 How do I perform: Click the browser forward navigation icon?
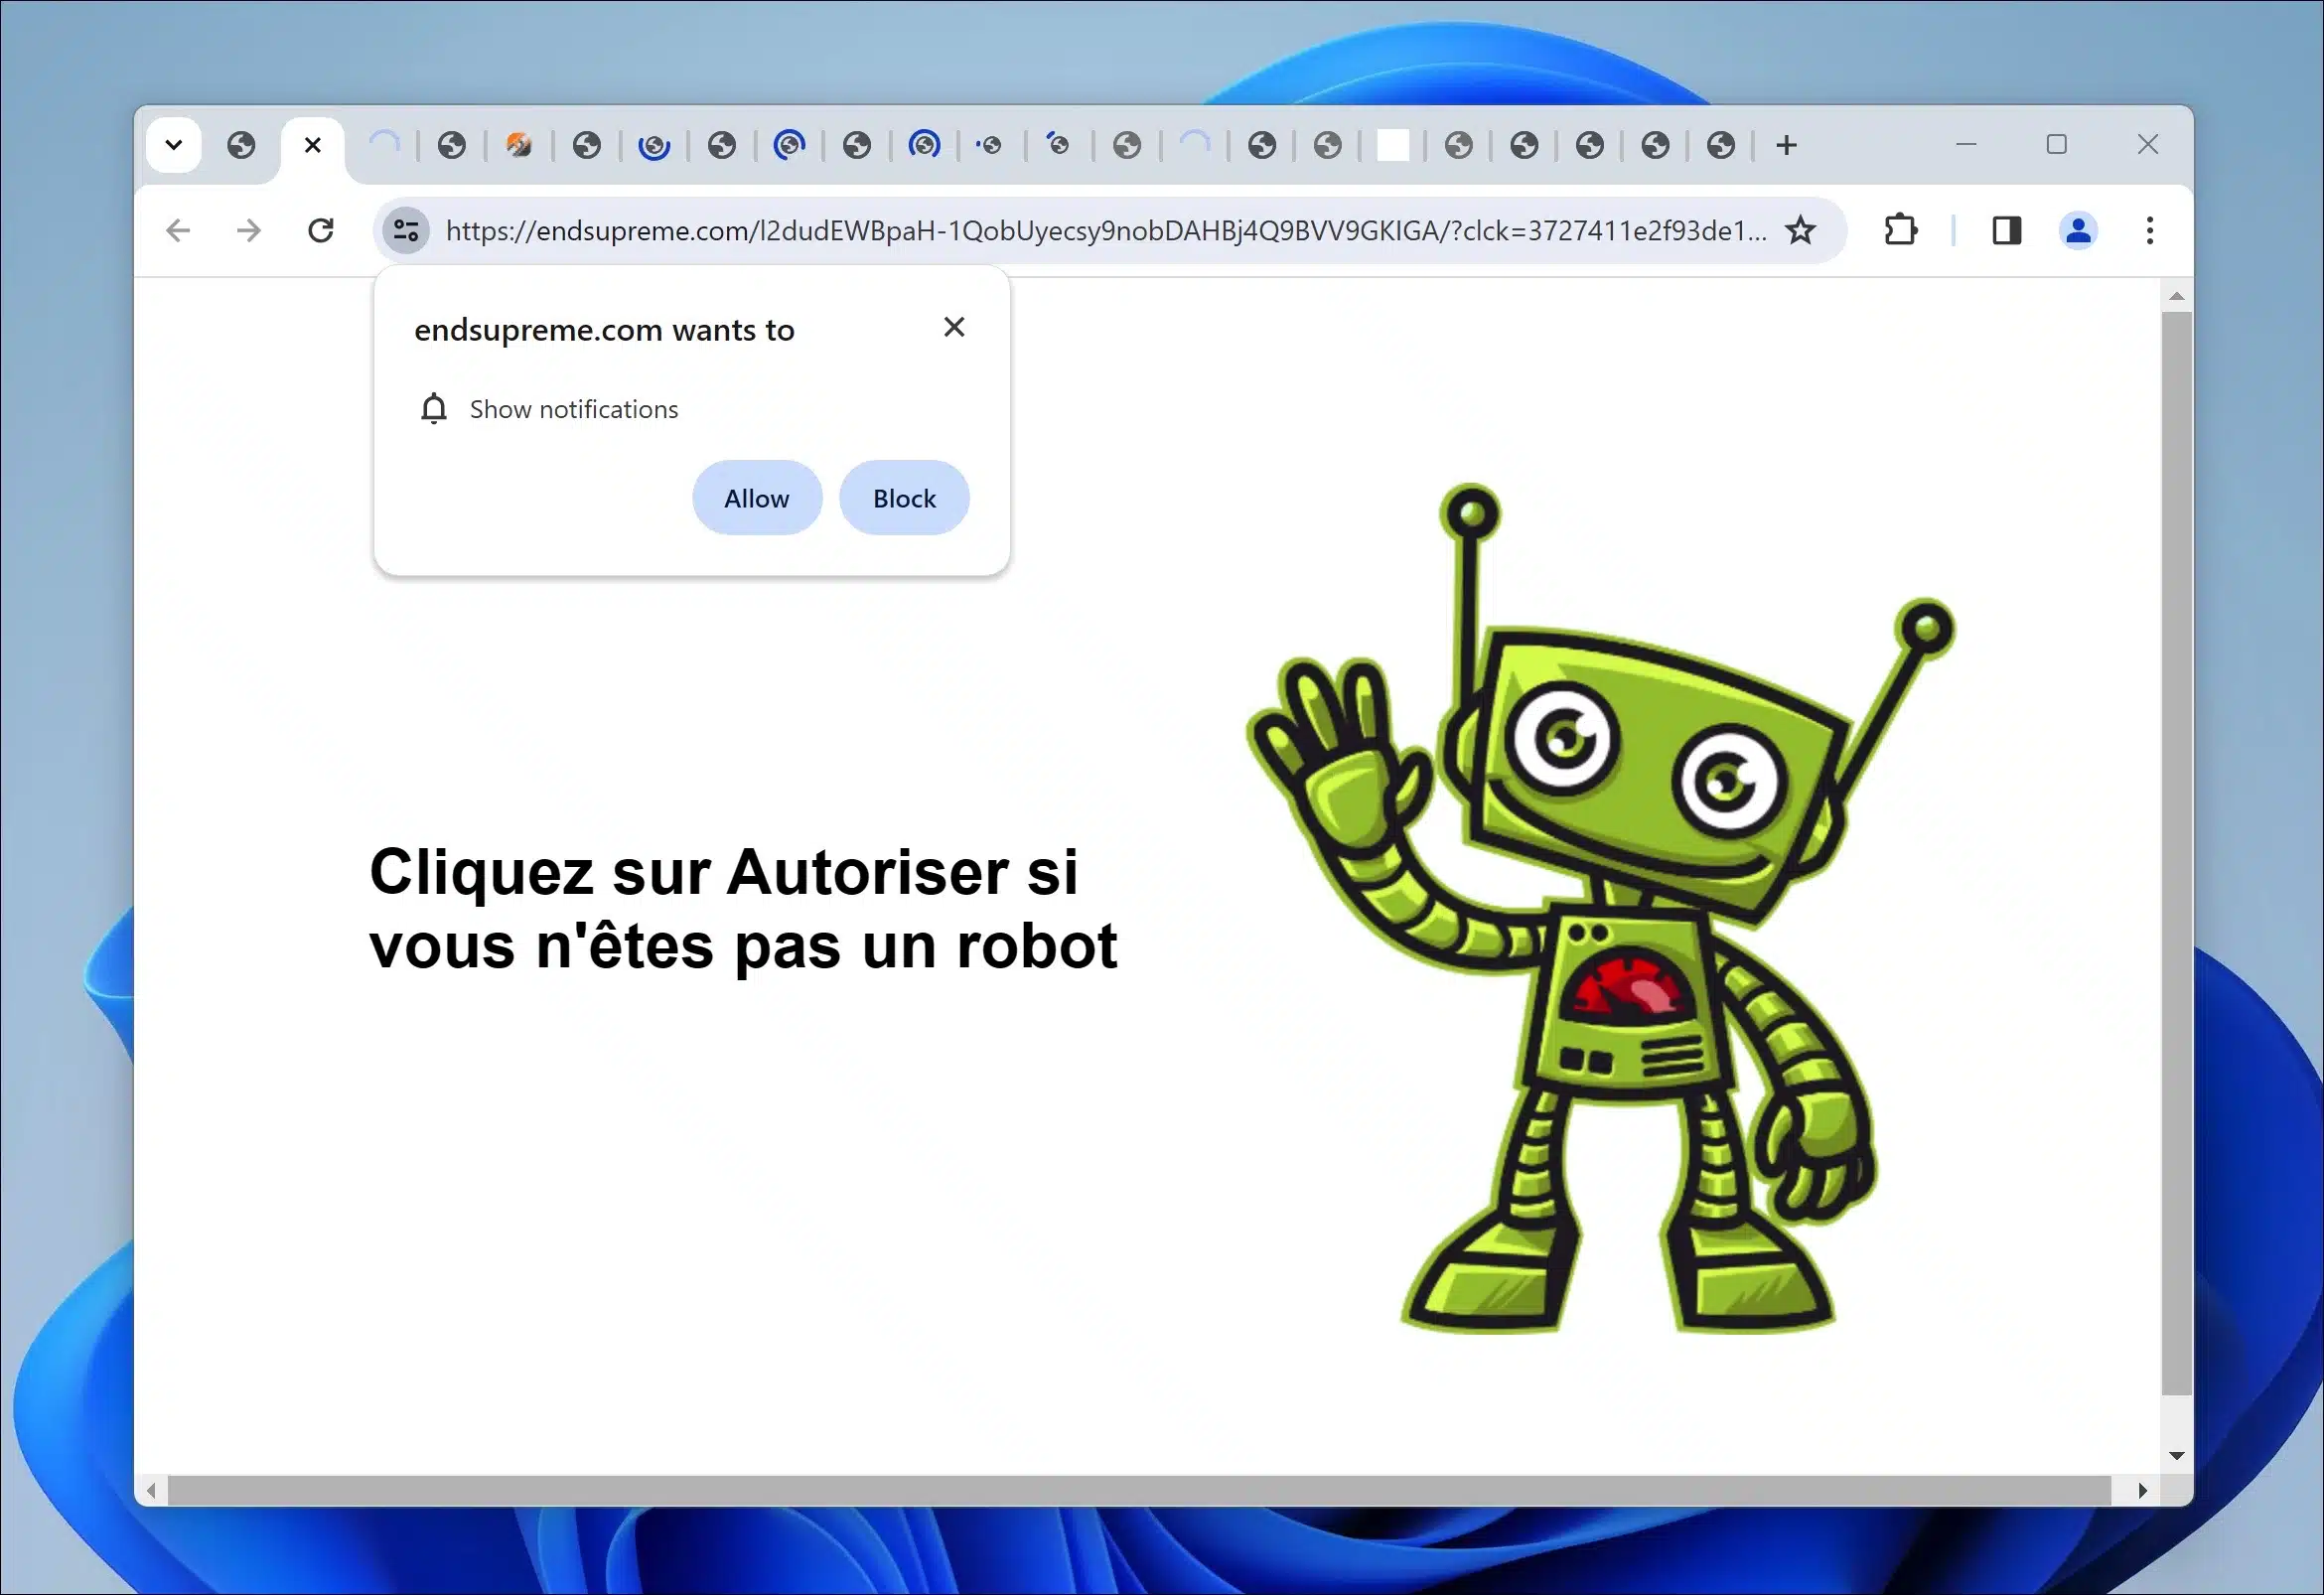point(247,229)
